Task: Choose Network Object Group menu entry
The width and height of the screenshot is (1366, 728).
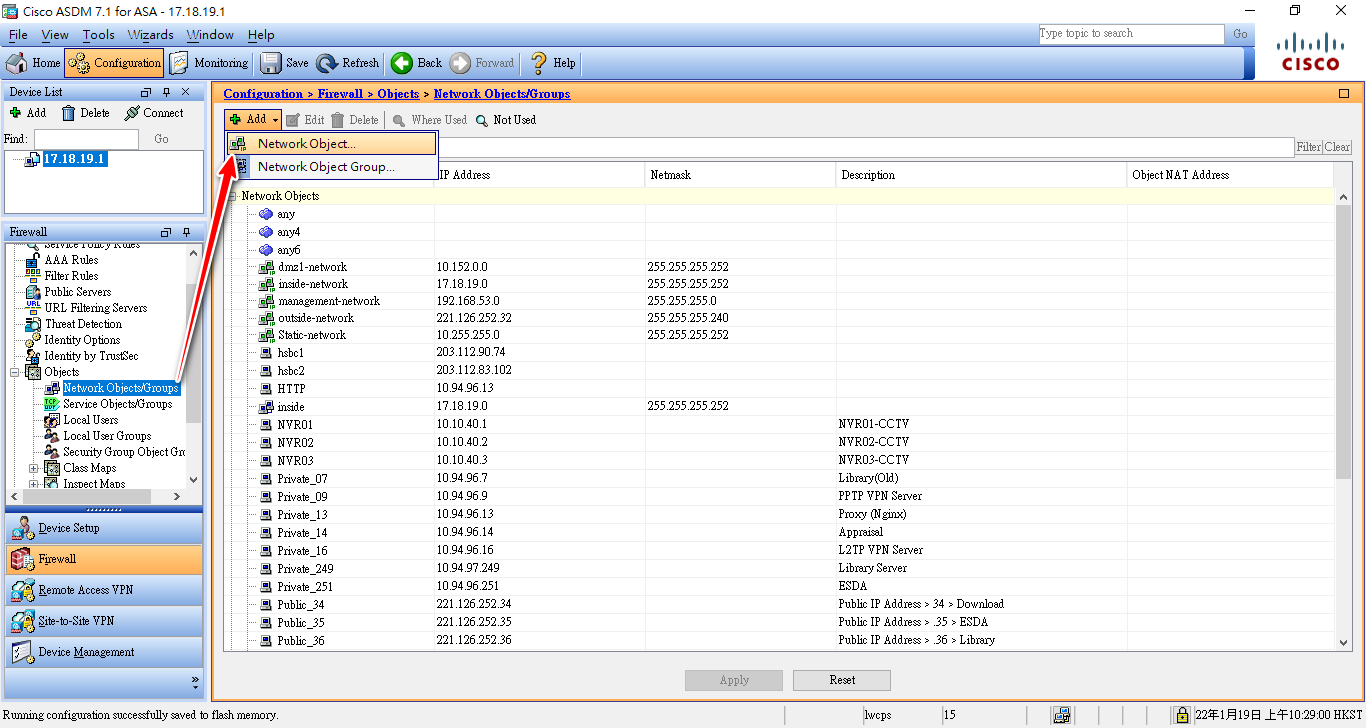Action: click(x=325, y=167)
